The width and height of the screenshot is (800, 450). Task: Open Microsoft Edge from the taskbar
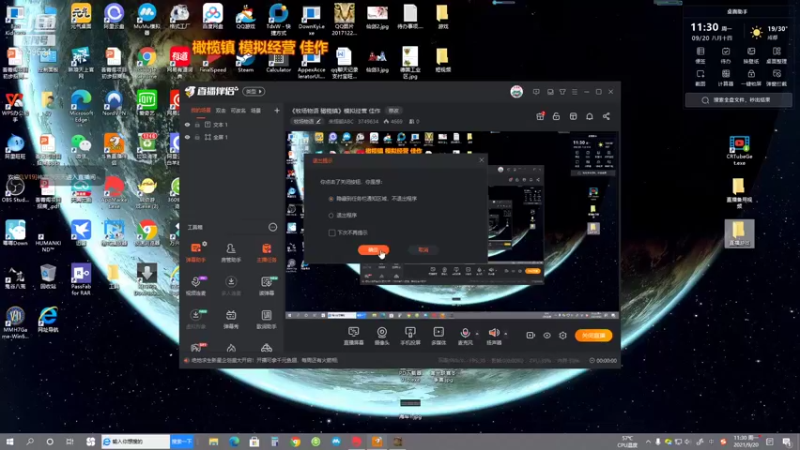pos(234,441)
